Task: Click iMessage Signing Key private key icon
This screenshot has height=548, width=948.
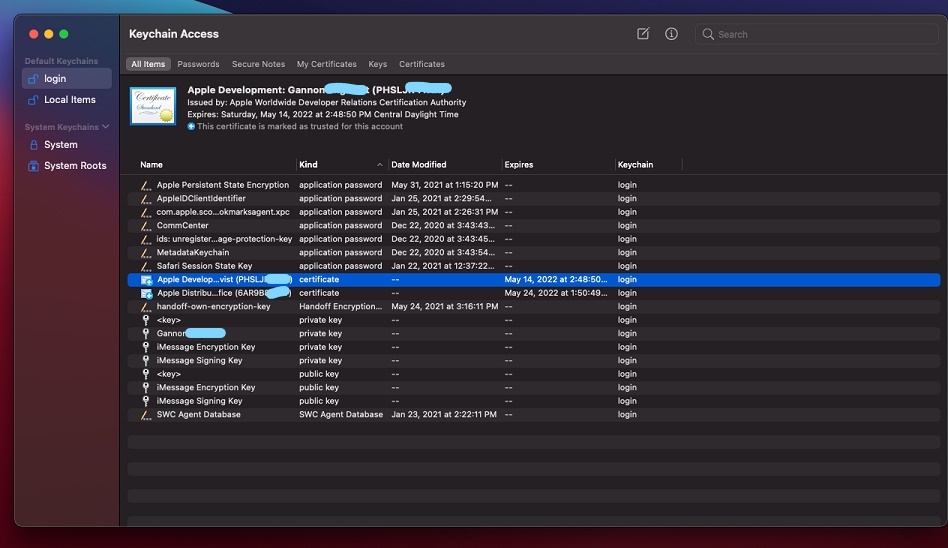Action: coord(146,360)
